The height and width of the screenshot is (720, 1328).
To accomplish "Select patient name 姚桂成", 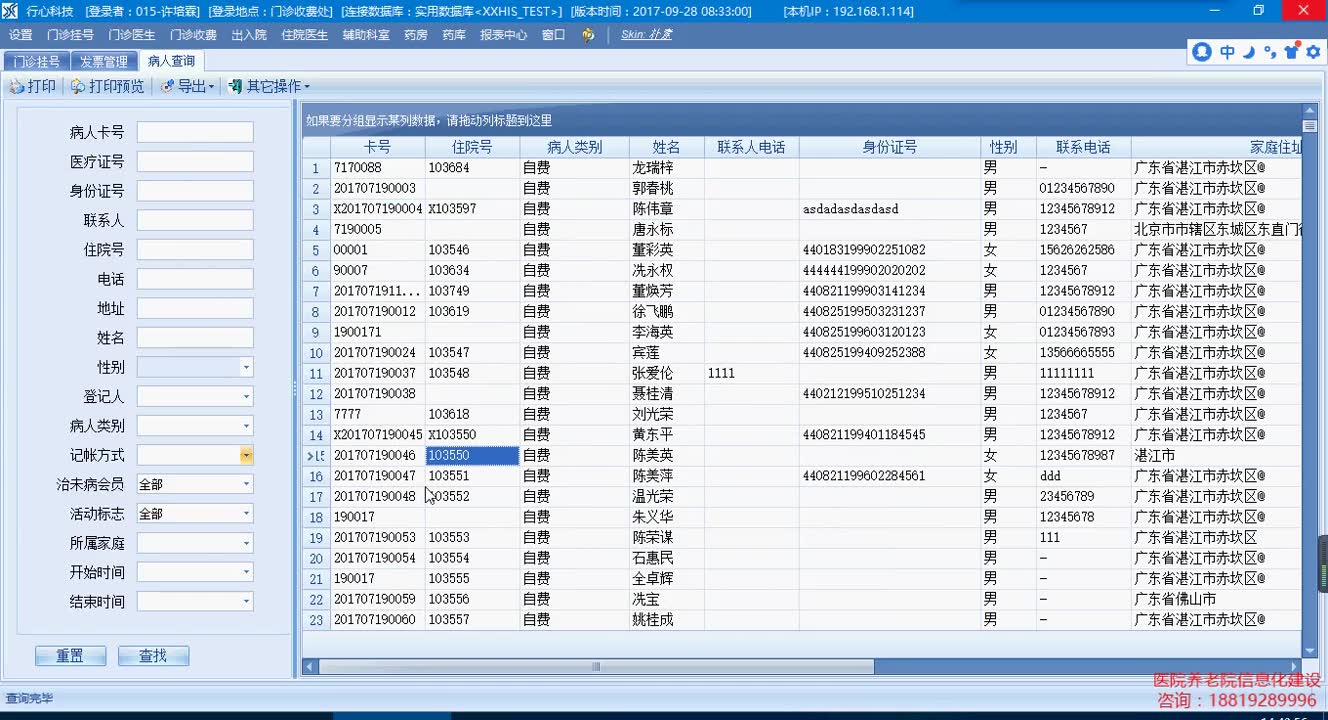I will point(653,619).
